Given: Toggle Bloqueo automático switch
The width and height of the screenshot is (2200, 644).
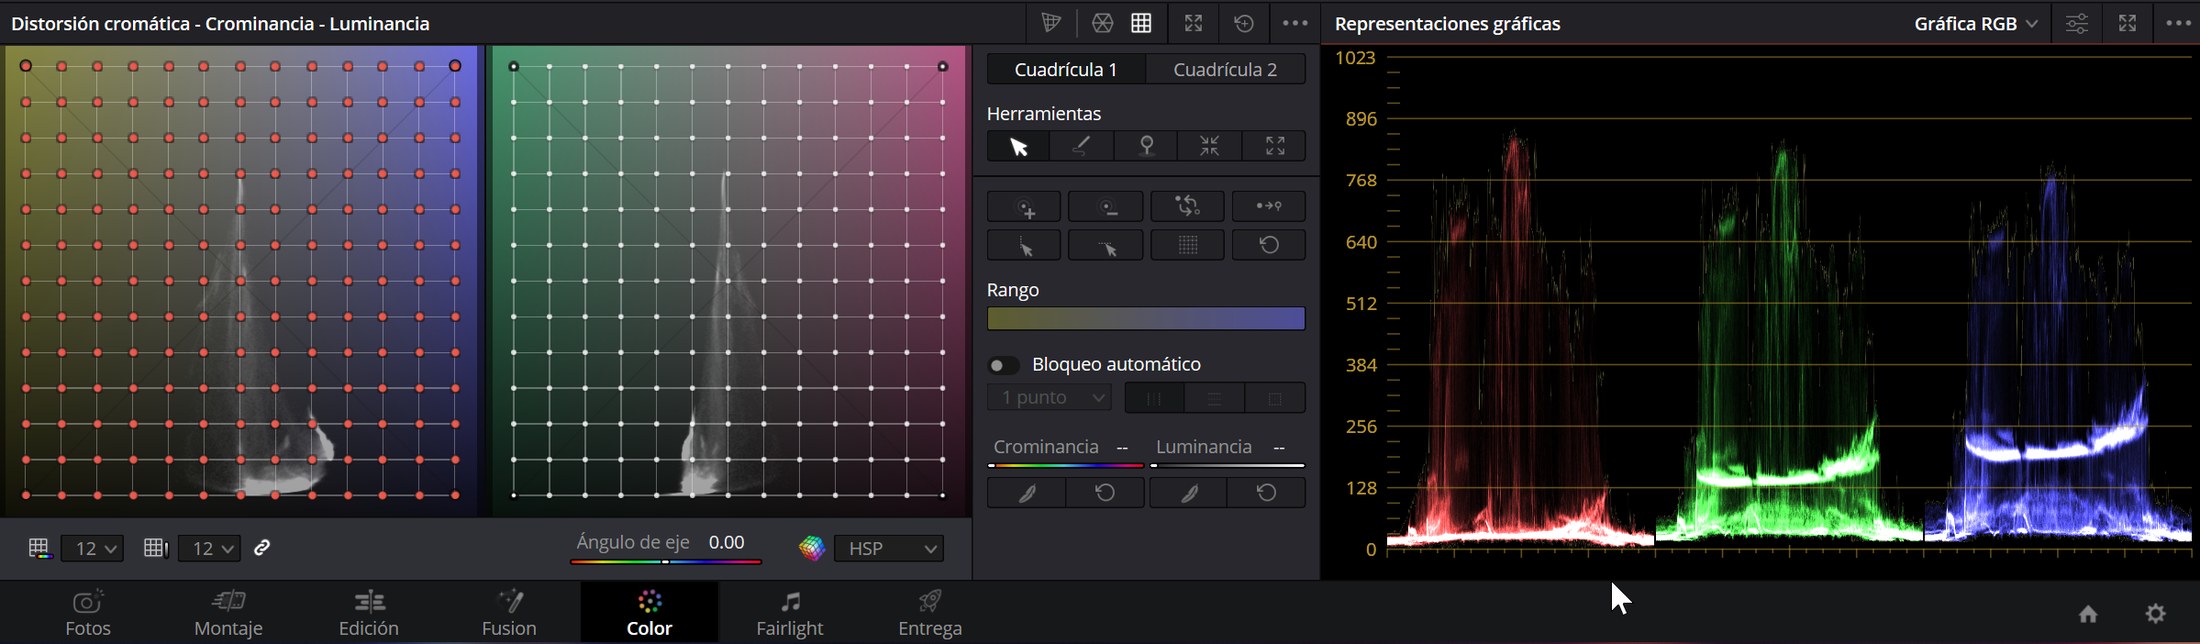Looking at the screenshot, I should pyautogui.click(x=1003, y=365).
